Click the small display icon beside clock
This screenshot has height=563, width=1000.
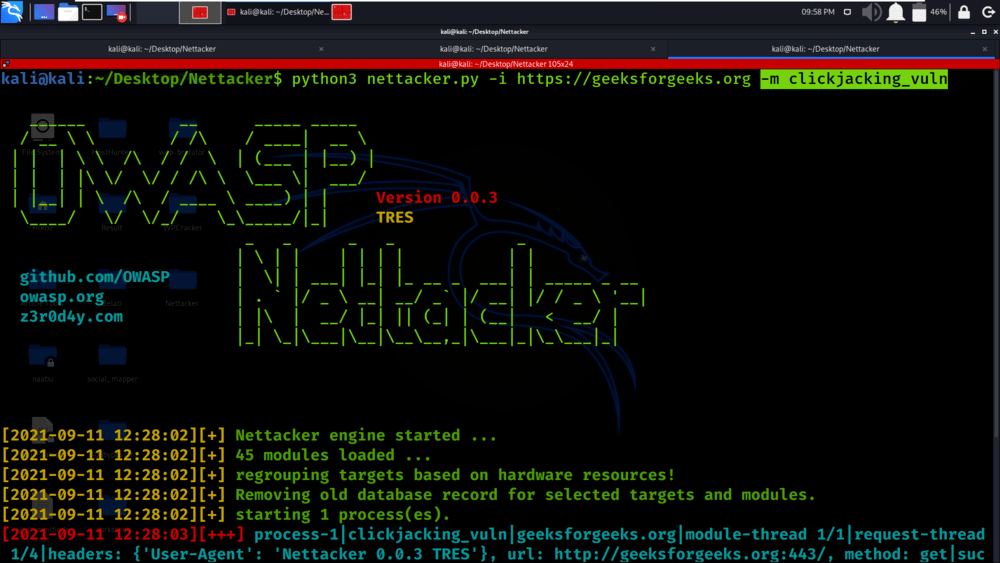coord(847,12)
